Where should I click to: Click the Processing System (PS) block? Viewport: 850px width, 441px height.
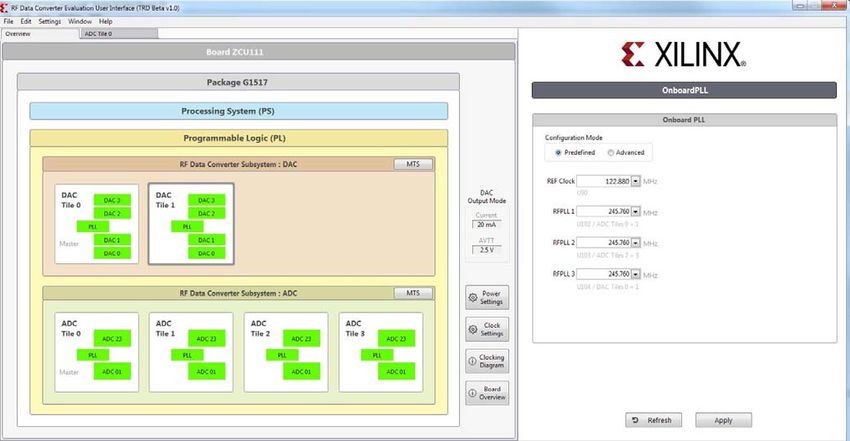pyautogui.click(x=239, y=111)
